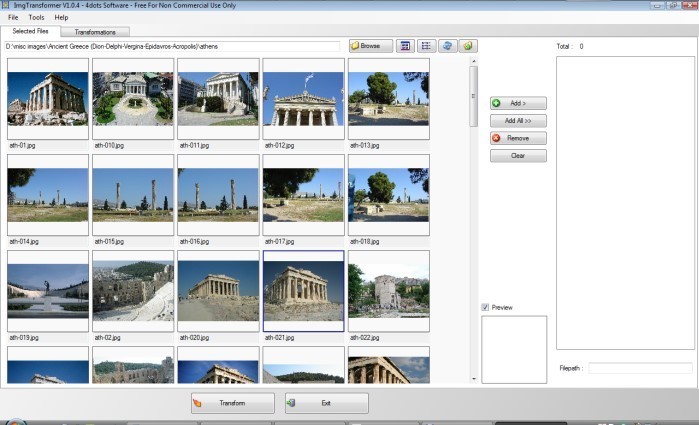Click the folder path input field
The width and height of the screenshot is (699, 425).
coord(173,46)
